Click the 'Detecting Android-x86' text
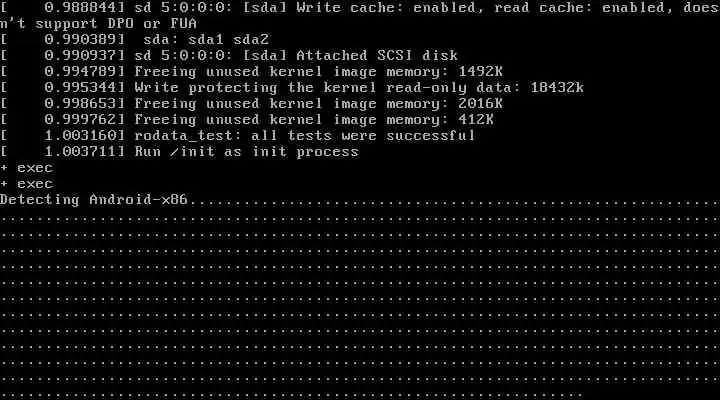 click(94, 200)
